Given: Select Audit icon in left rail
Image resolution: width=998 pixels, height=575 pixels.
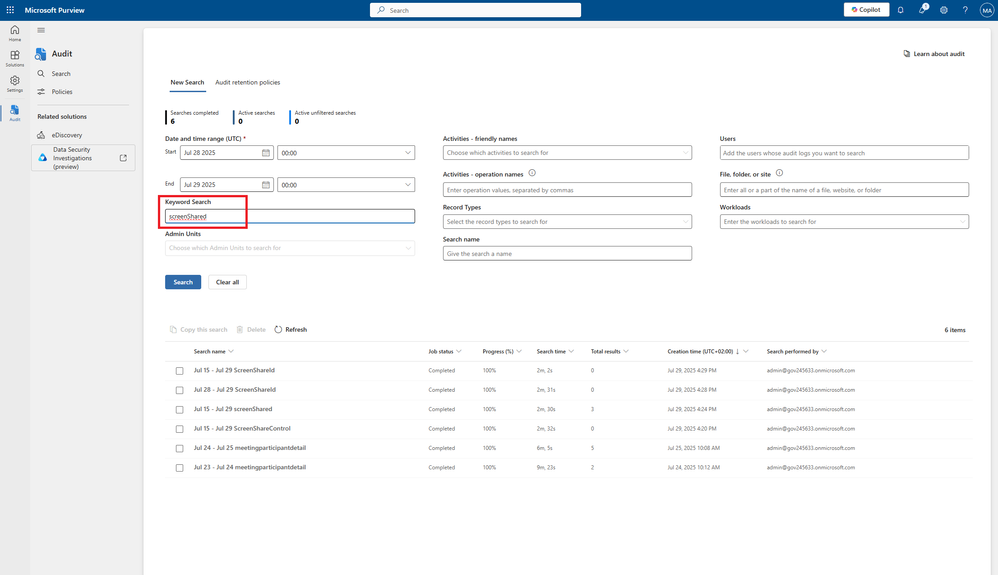Looking at the screenshot, I should pyautogui.click(x=15, y=113).
